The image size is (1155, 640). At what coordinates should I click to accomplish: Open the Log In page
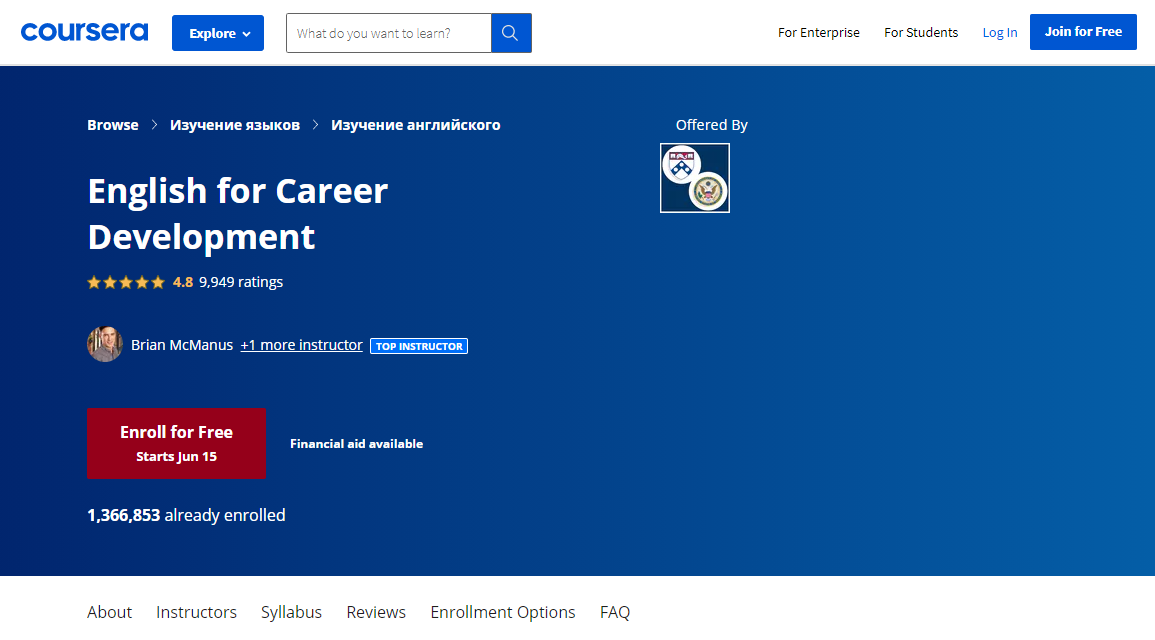(x=999, y=32)
